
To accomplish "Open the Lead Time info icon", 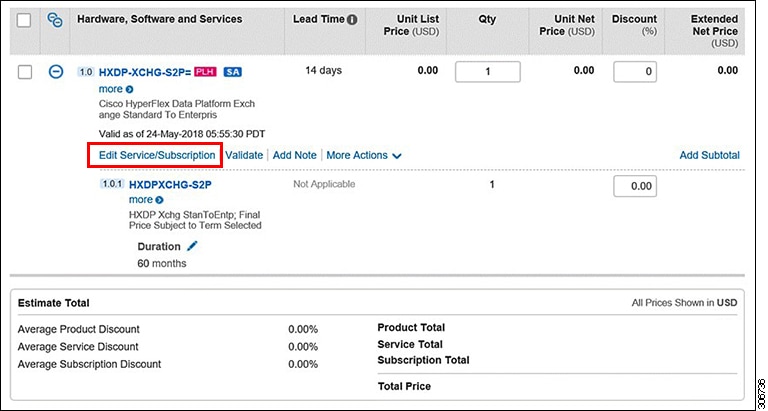I will (x=352, y=20).
